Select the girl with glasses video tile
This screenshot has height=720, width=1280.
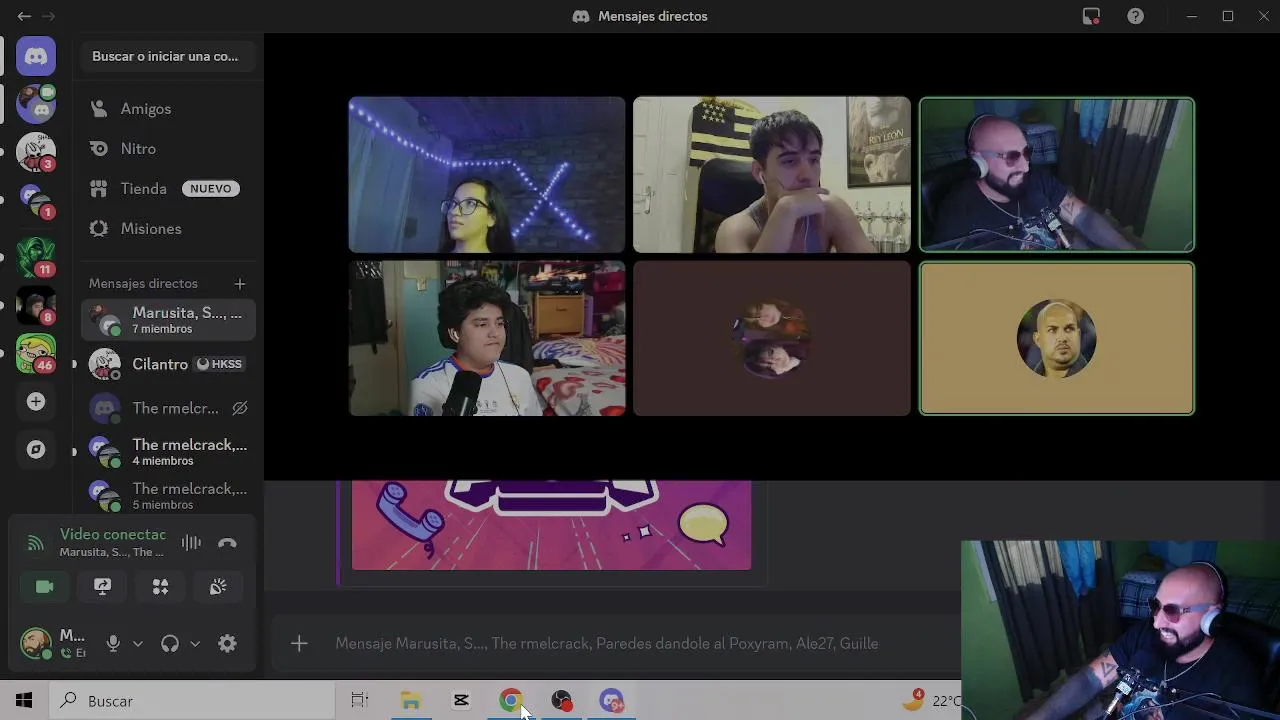[487, 174]
